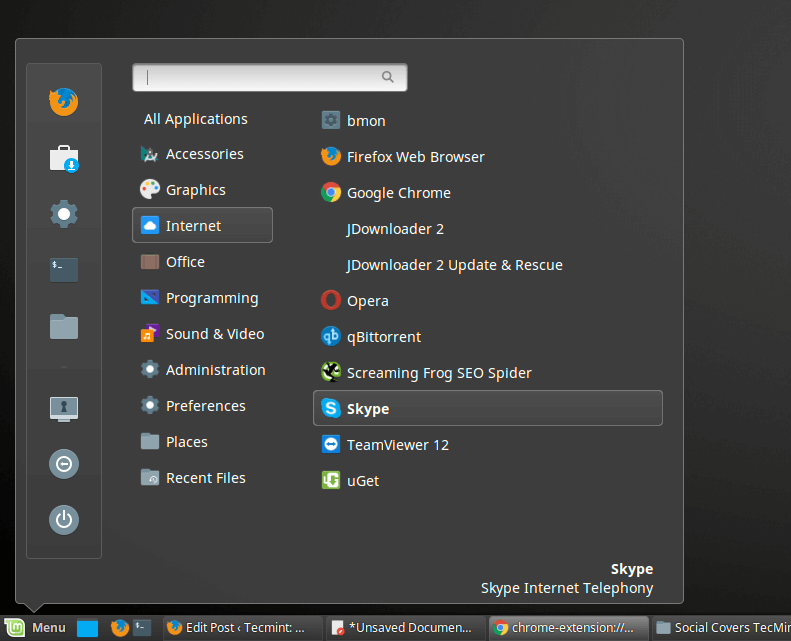Click the Skype list entry label
This screenshot has height=641, width=791.
click(368, 409)
